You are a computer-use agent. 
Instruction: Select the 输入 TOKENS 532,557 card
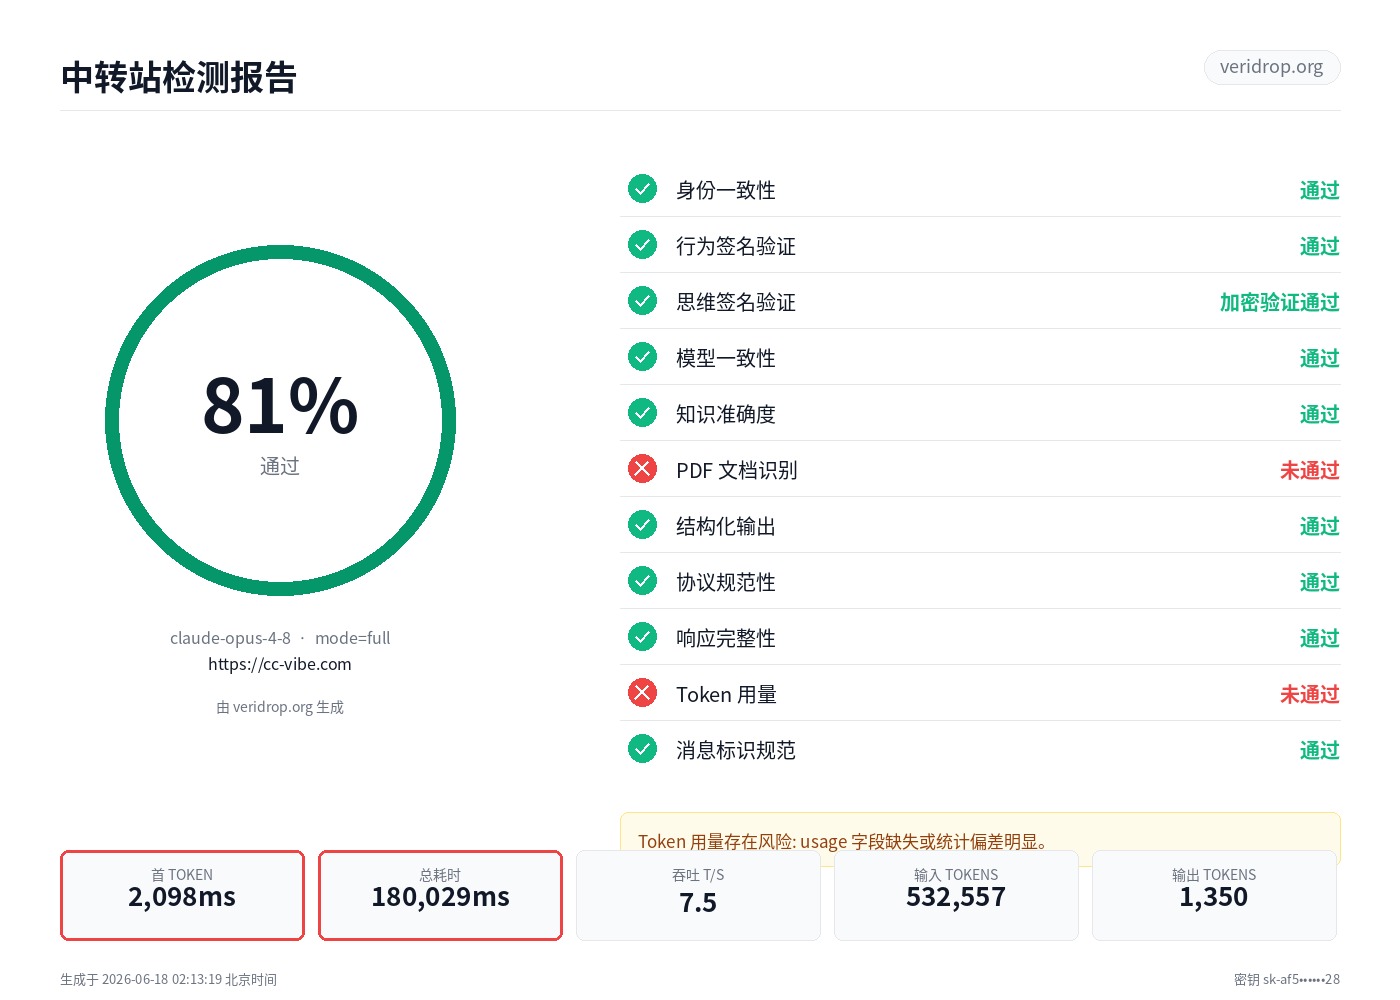point(956,895)
